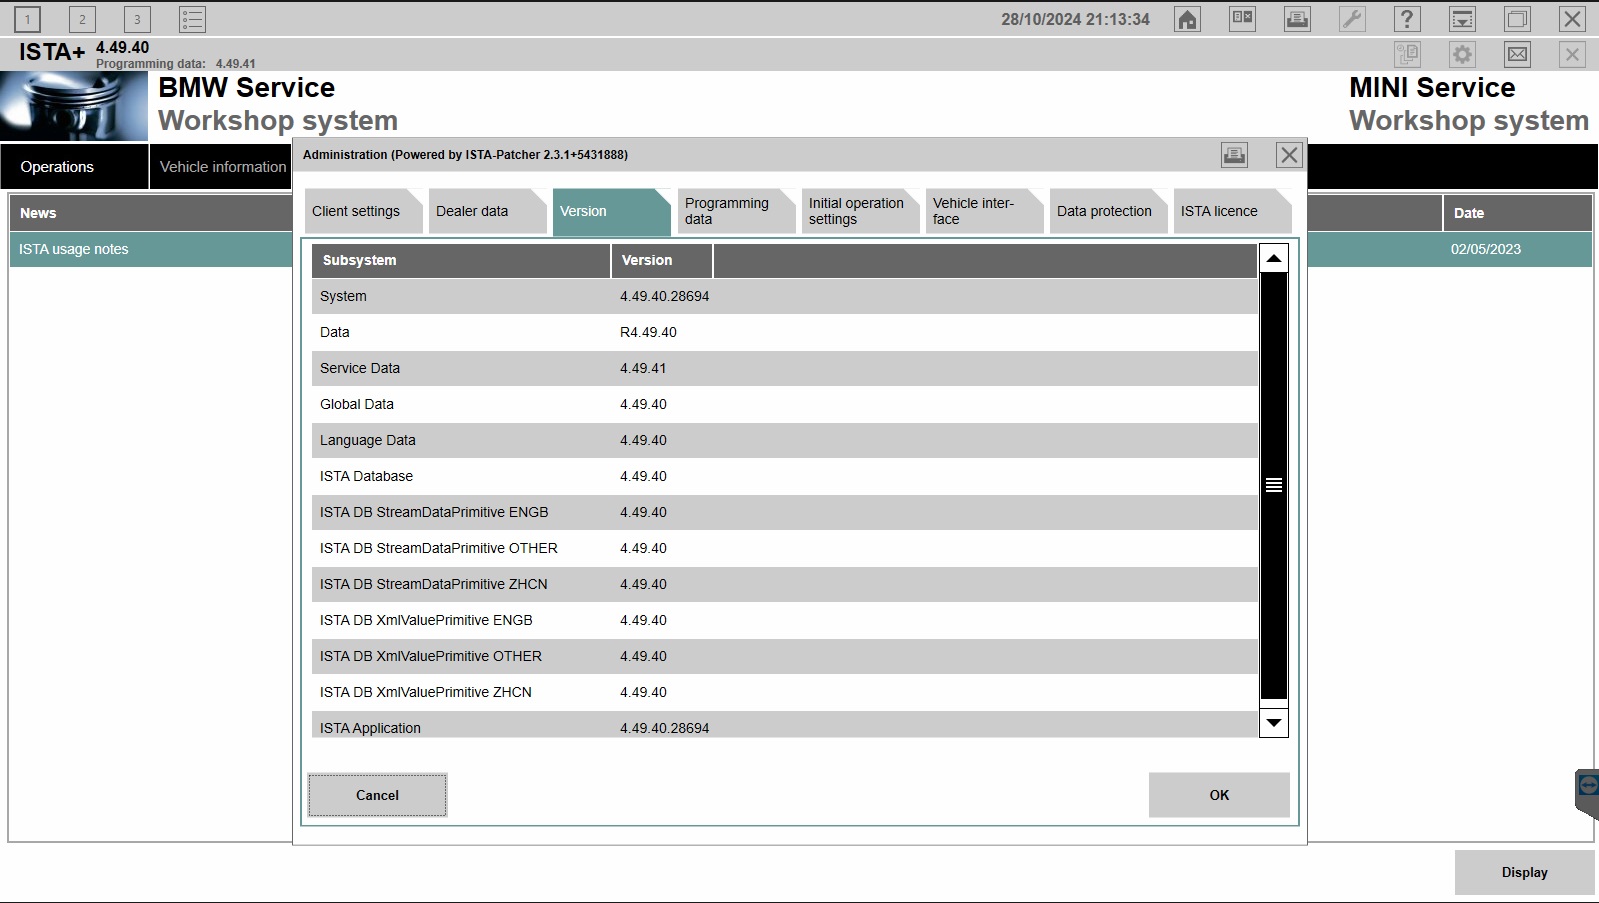Select the Language Data row
Image resolution: width=1599 pixels, height=903 pixels.
click(784, 440)
